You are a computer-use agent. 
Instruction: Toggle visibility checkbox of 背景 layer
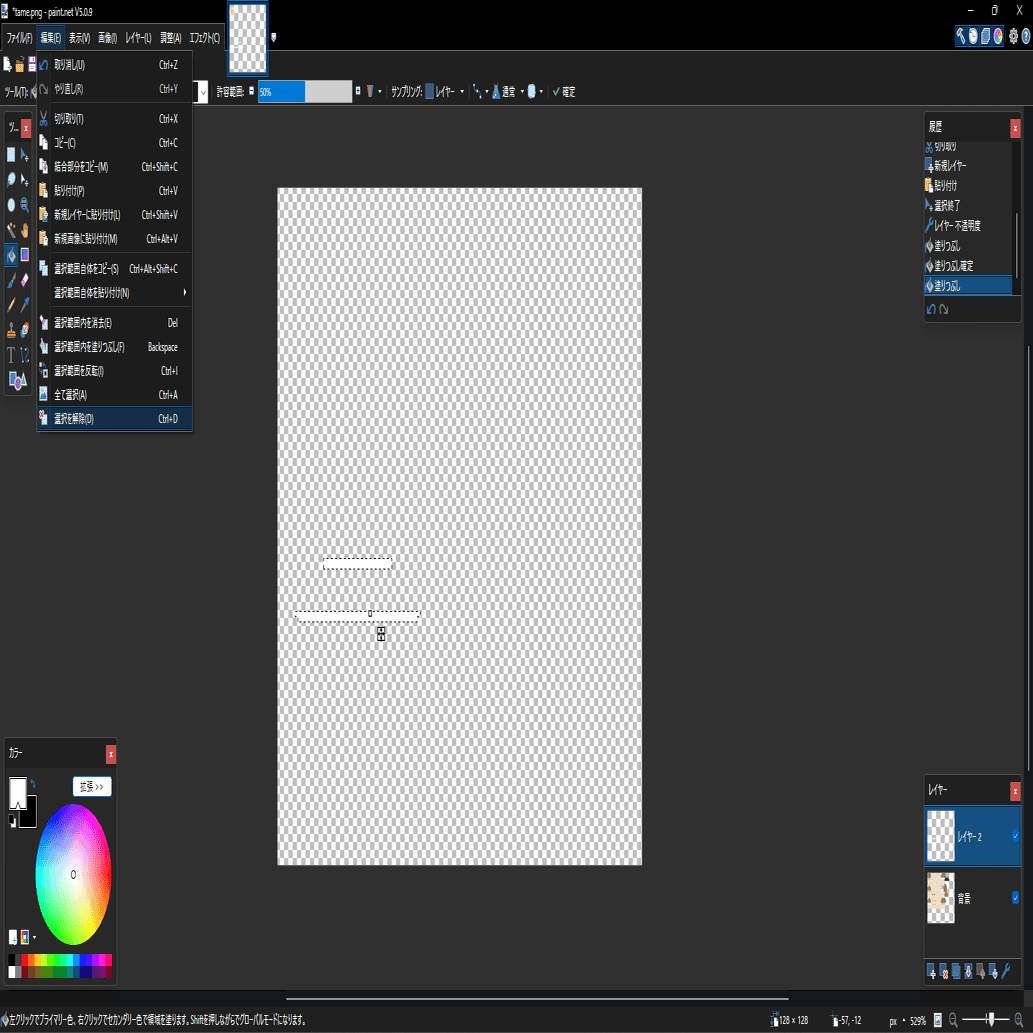[x=1015, y=897]
